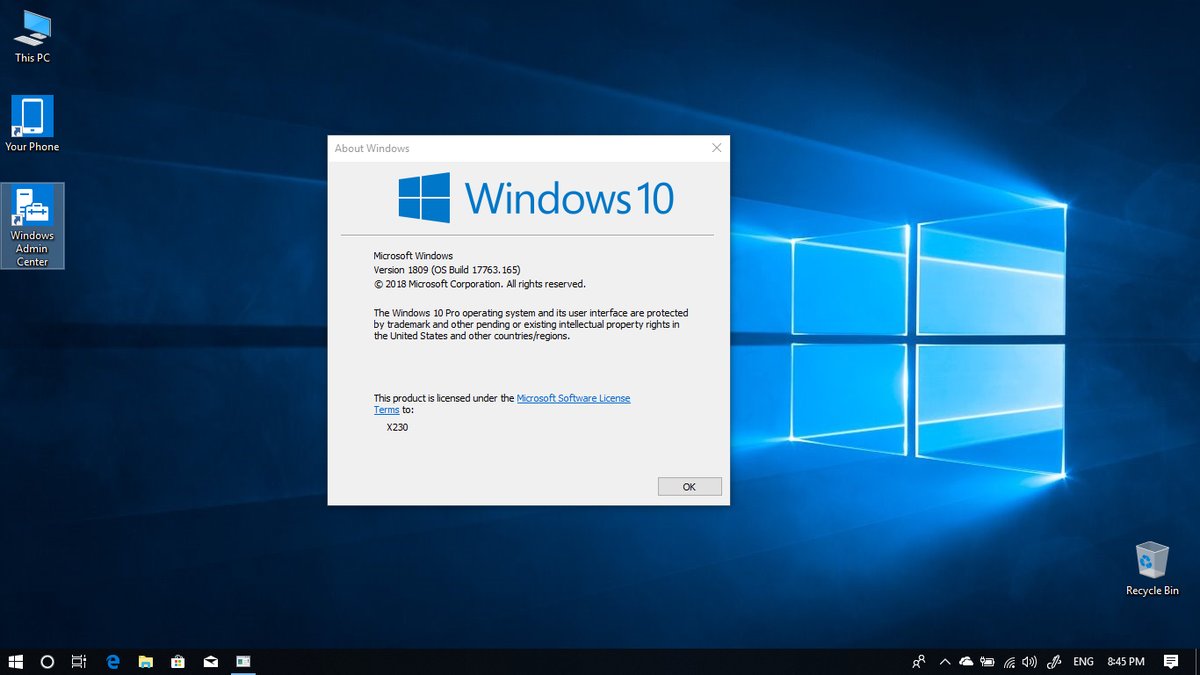The height and width of the screenshot is (675, 1200).
Task: Select the Windows Admin Center shortcut
Action: pyautogui.click(x=32, y=226)
